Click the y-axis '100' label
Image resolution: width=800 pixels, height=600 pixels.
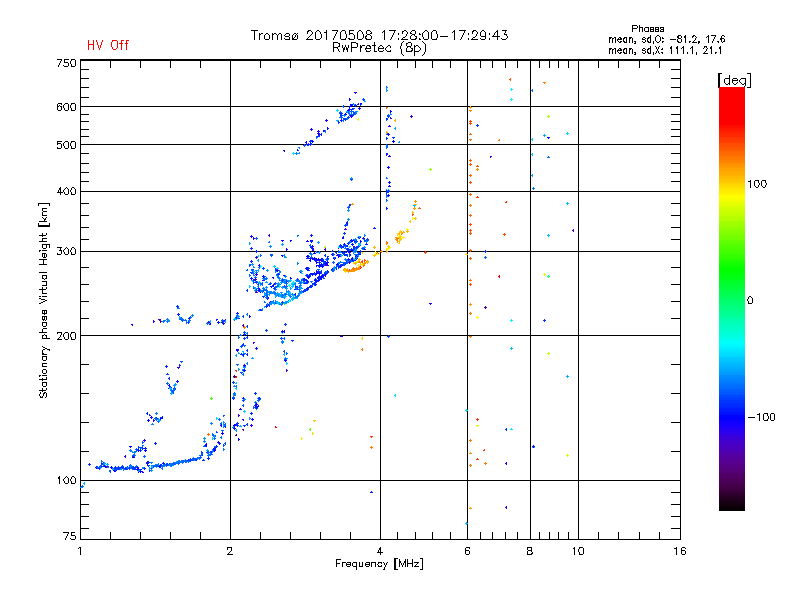[66, 480]
